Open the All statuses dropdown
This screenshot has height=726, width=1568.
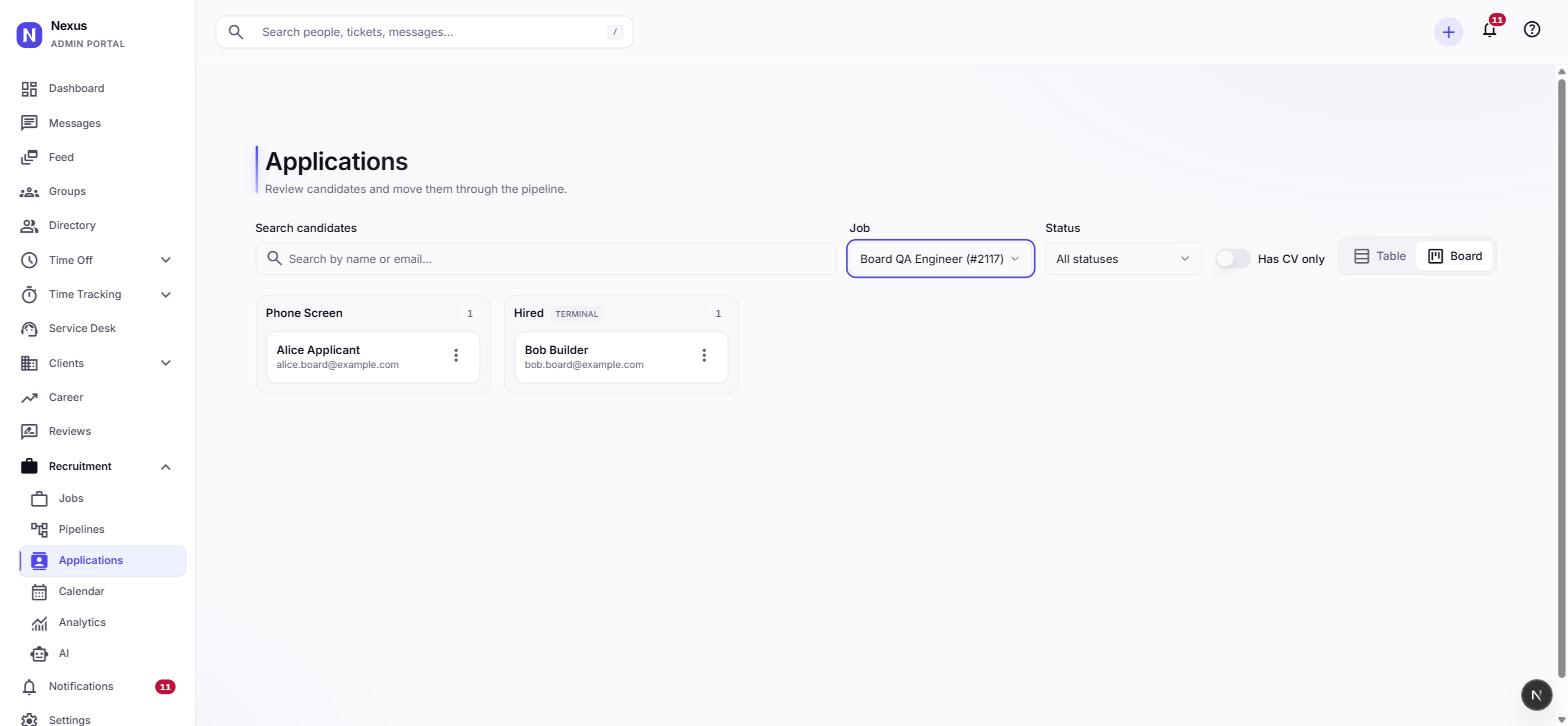point(1123,259)
